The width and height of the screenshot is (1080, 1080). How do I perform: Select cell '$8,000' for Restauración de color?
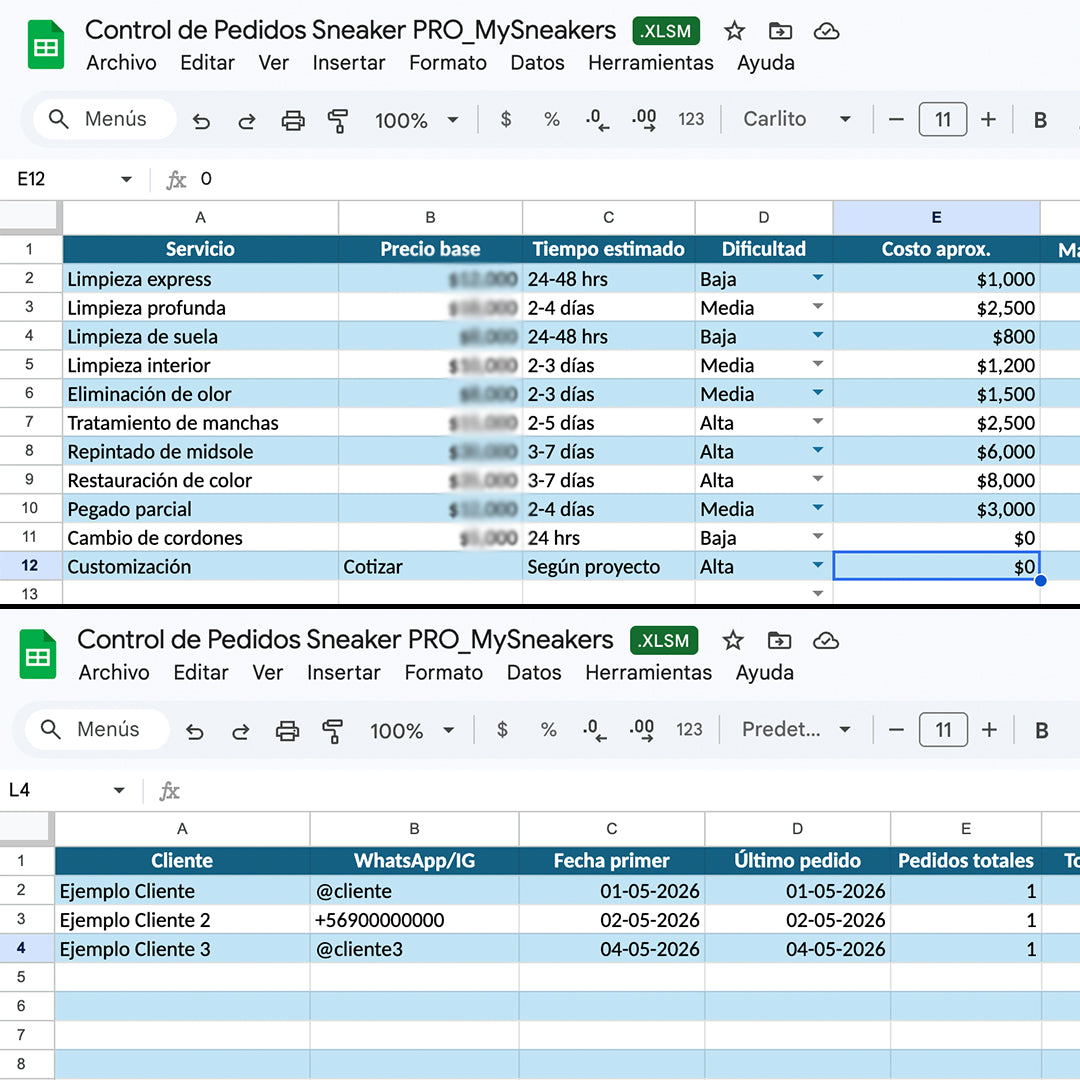[x=936, y=480]
